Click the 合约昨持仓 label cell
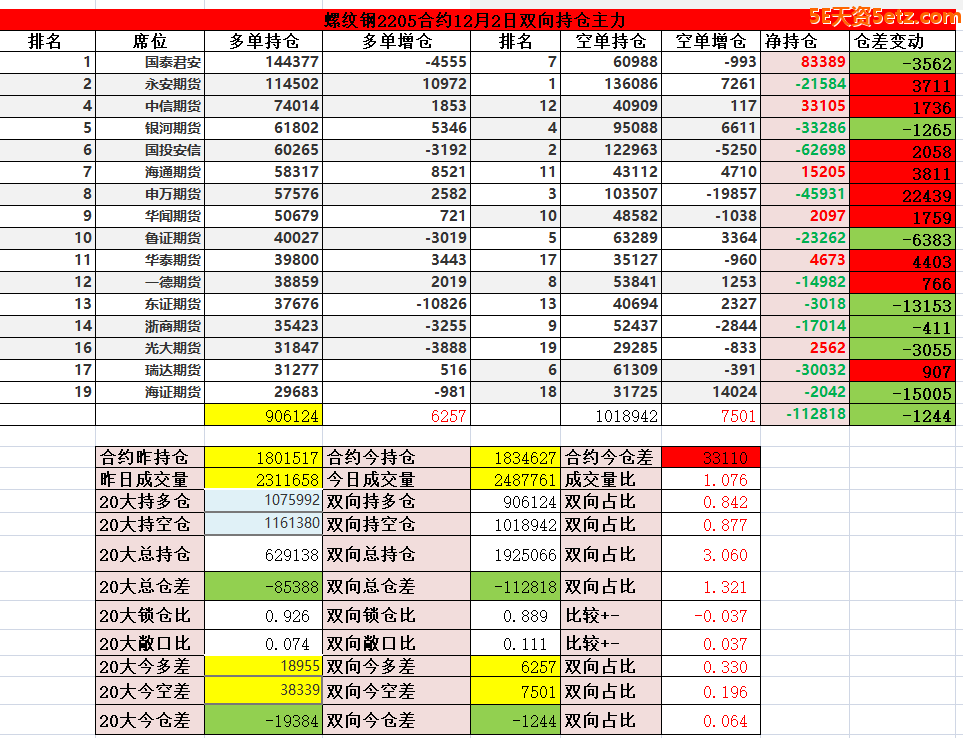Screen dimensions: 963x738 point(150,457)
